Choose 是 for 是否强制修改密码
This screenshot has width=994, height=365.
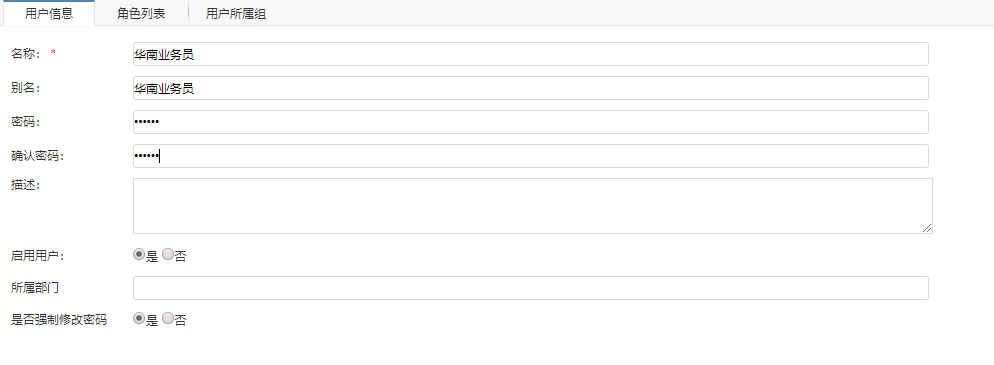139,319
